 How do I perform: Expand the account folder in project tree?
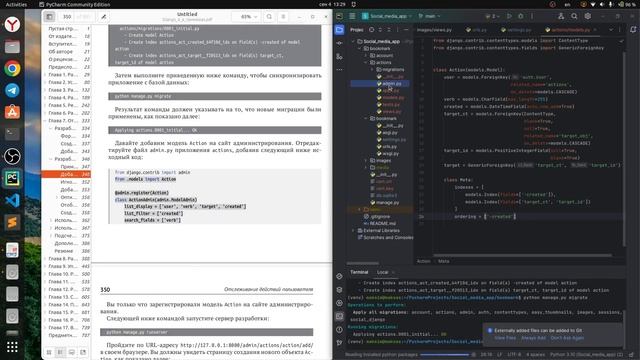click(x=366, y=56)
